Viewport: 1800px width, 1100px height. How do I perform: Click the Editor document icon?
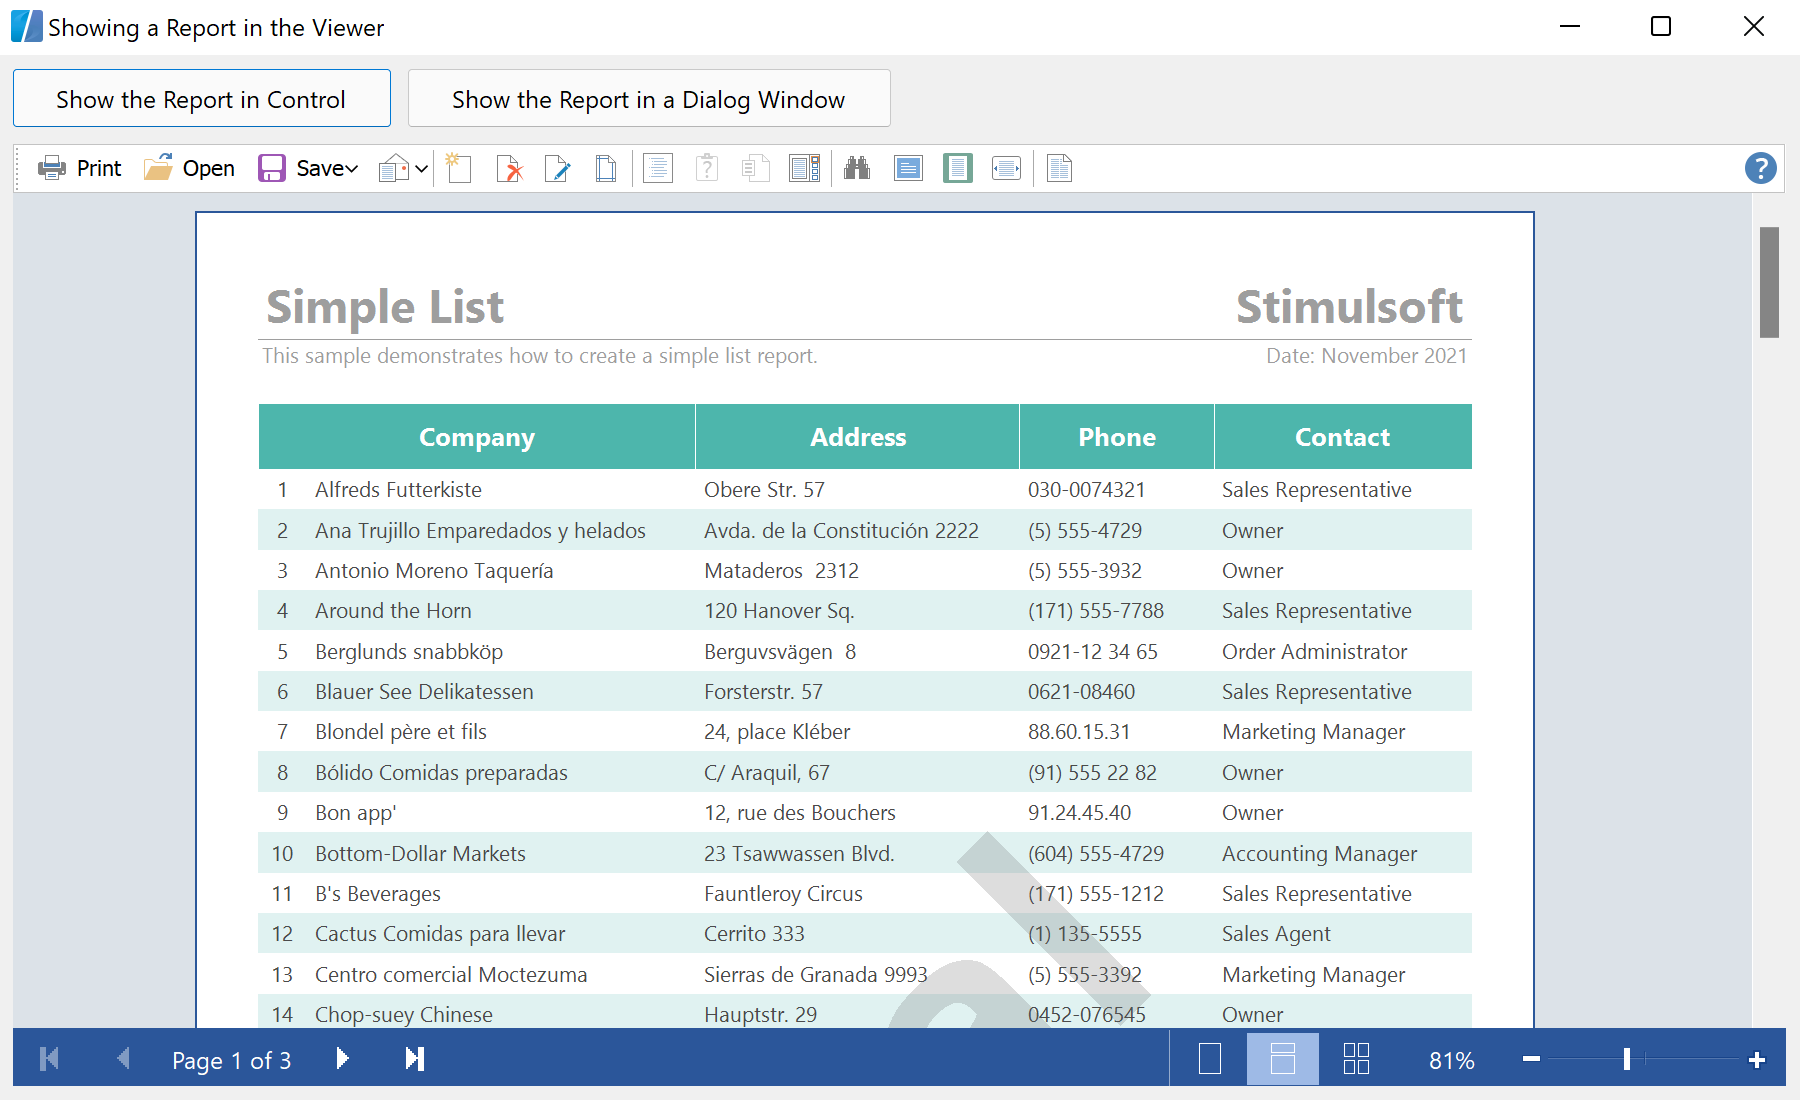click(1060, 168)
